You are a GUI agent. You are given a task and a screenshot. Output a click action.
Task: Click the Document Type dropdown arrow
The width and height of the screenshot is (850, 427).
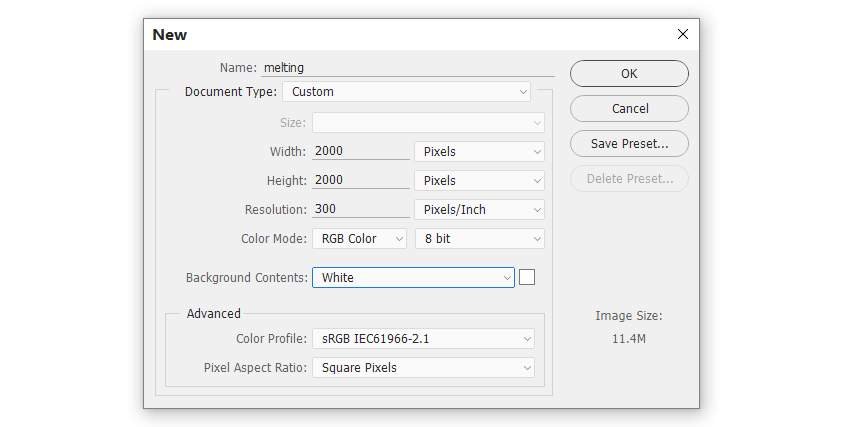coord(523,92)
